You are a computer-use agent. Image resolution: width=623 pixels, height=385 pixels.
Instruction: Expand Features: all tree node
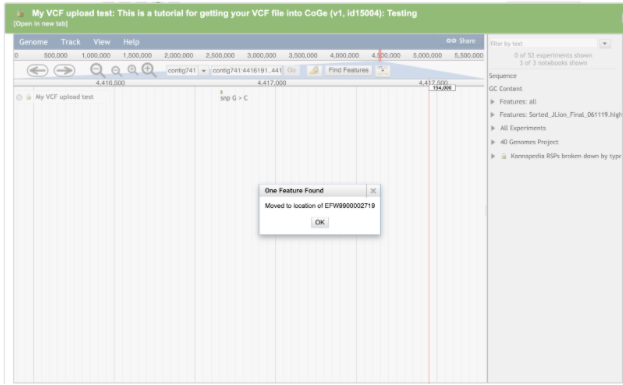click(x=493, y=102)
